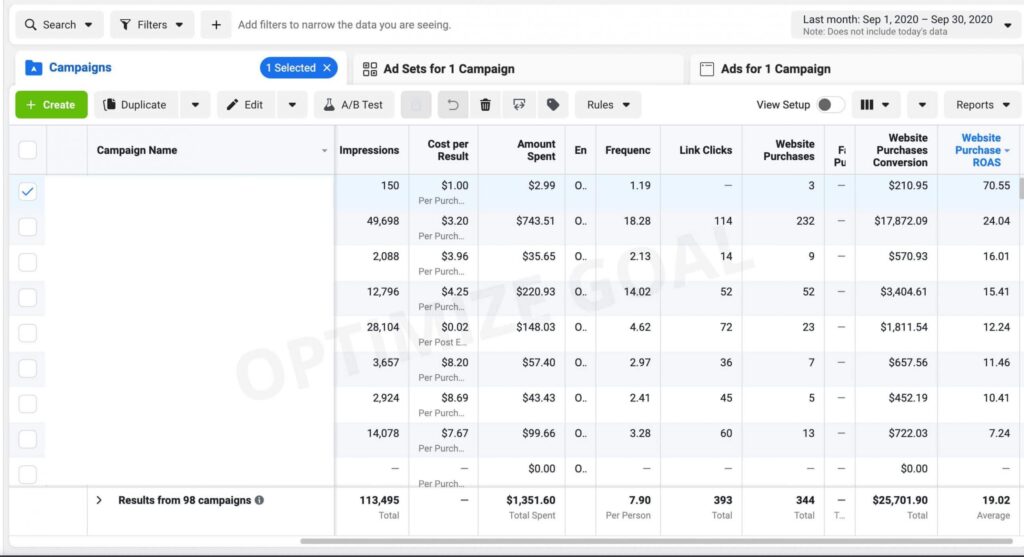The image size is (1024, 557).
Task: Check the row with 2,924 impressions
Action: click(27, 404)
